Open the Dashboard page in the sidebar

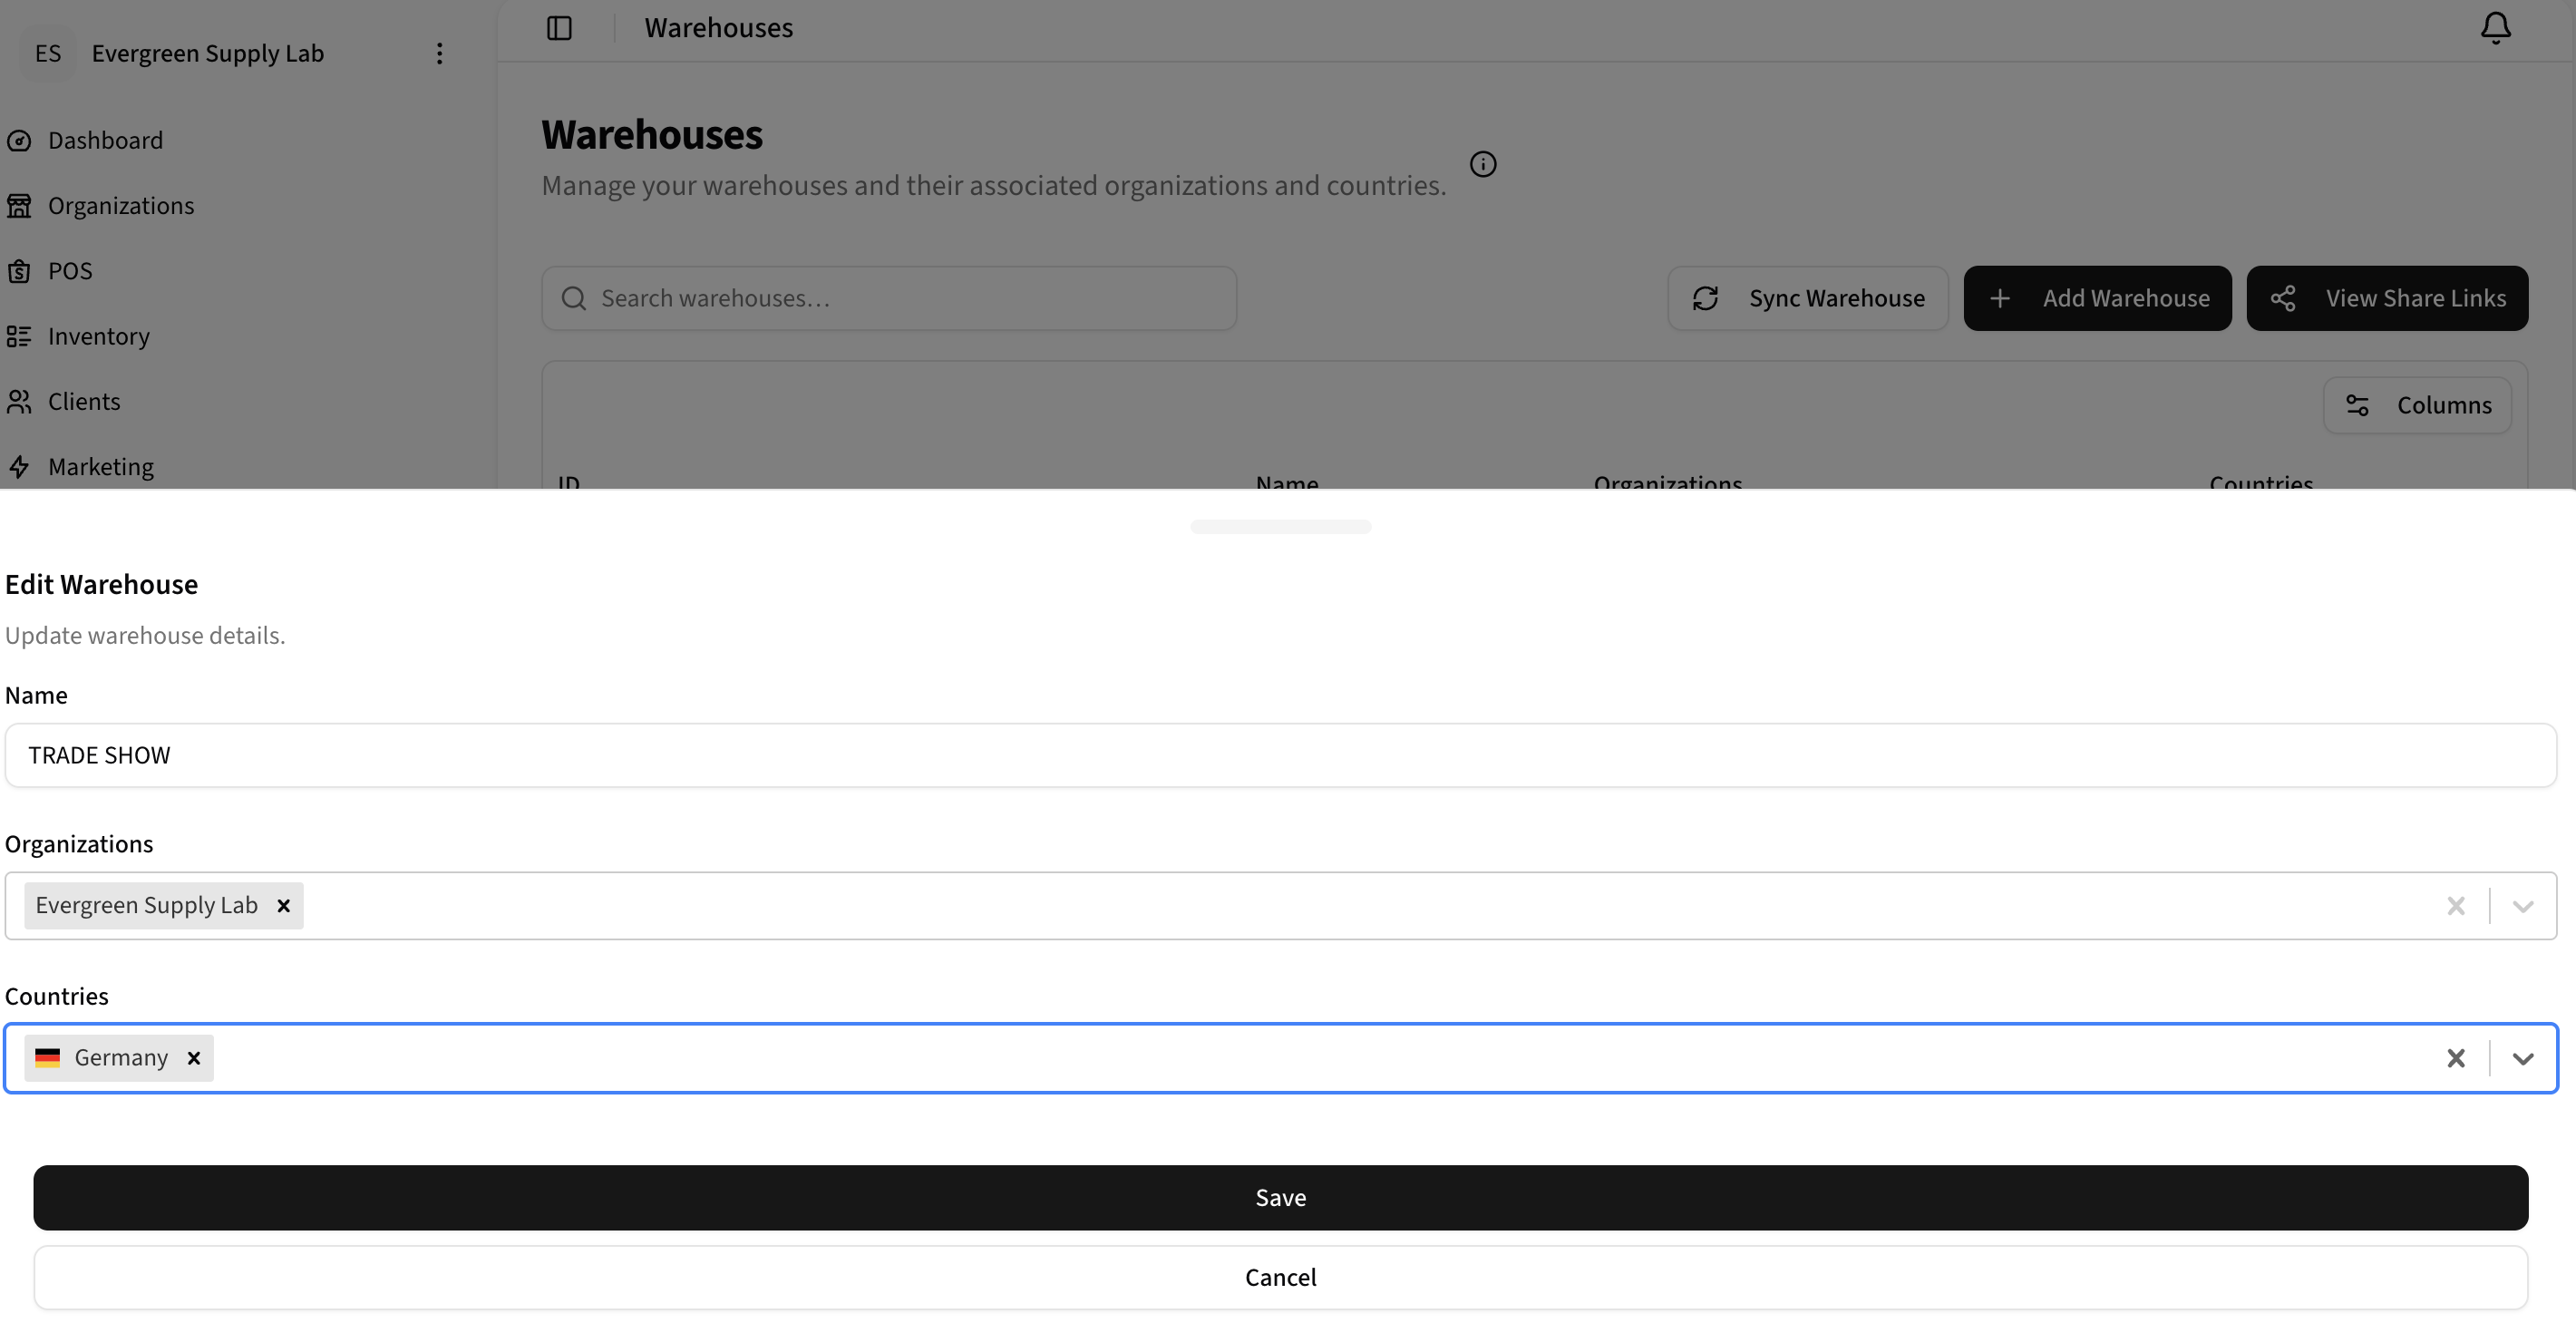(x=105, y=140)
